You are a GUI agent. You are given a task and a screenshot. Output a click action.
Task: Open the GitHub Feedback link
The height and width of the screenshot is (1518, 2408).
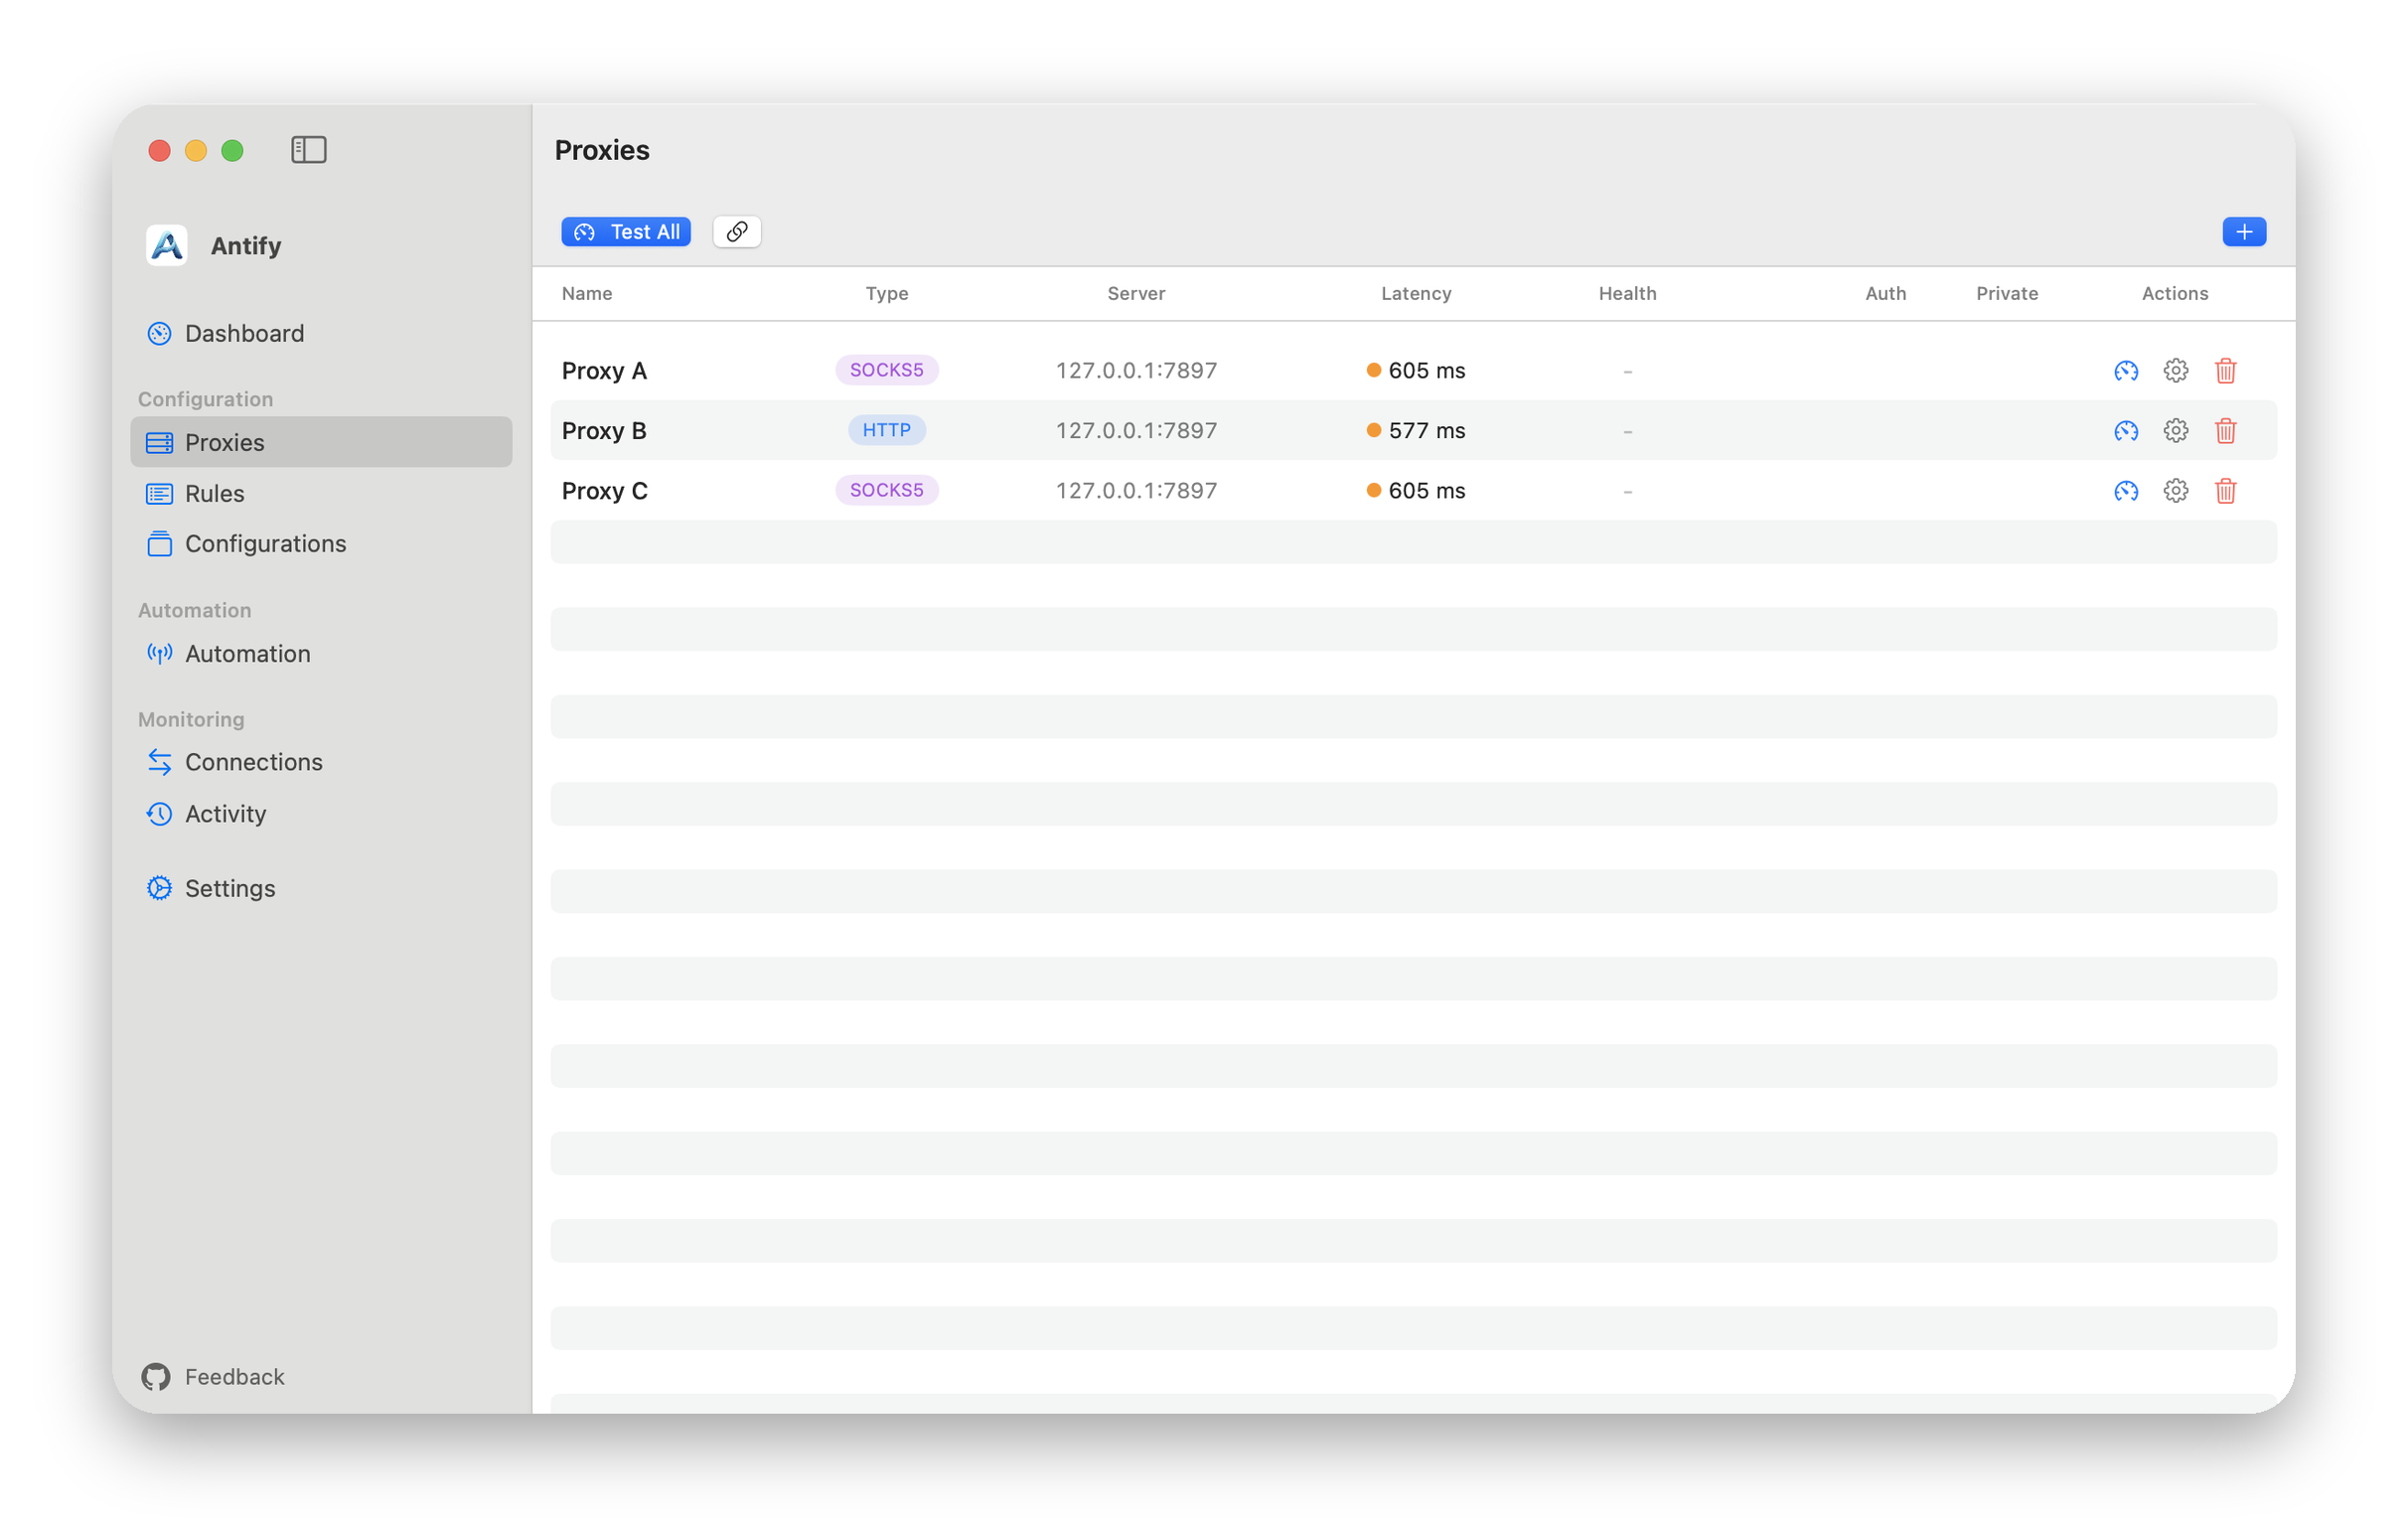[213, 1377]
